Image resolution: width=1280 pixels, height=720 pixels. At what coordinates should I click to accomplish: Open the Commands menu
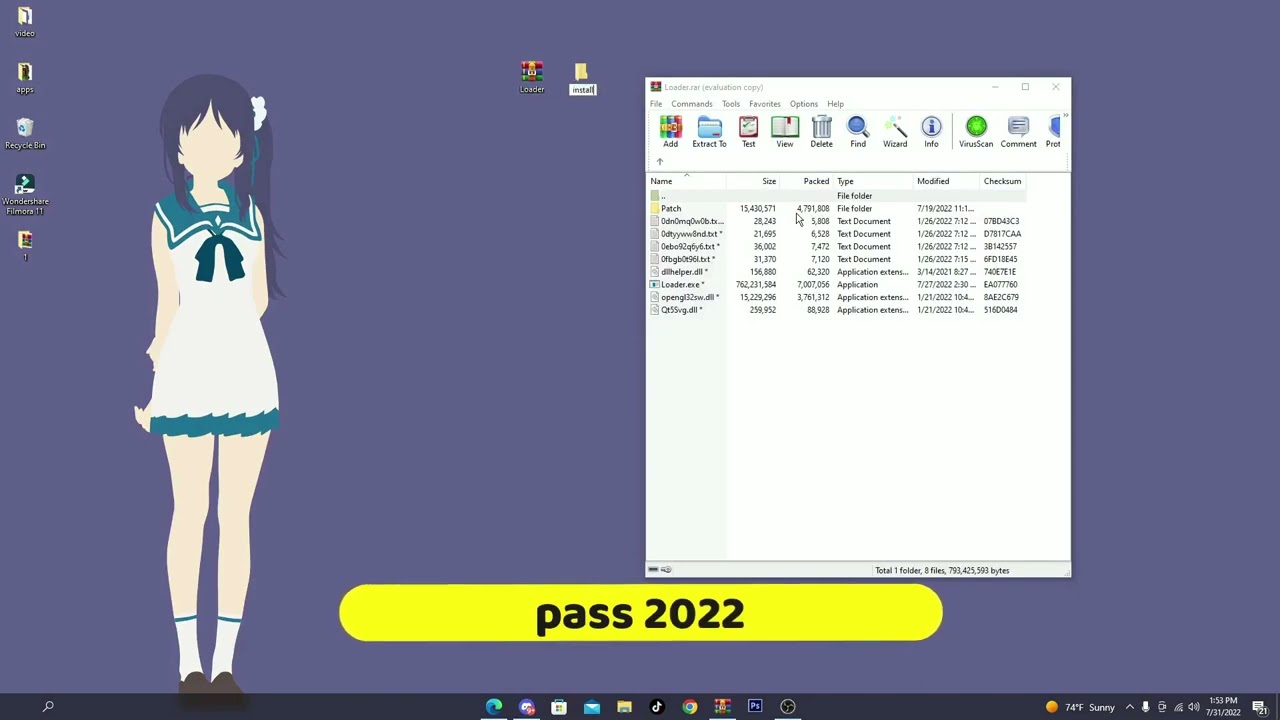pos(692,104)
